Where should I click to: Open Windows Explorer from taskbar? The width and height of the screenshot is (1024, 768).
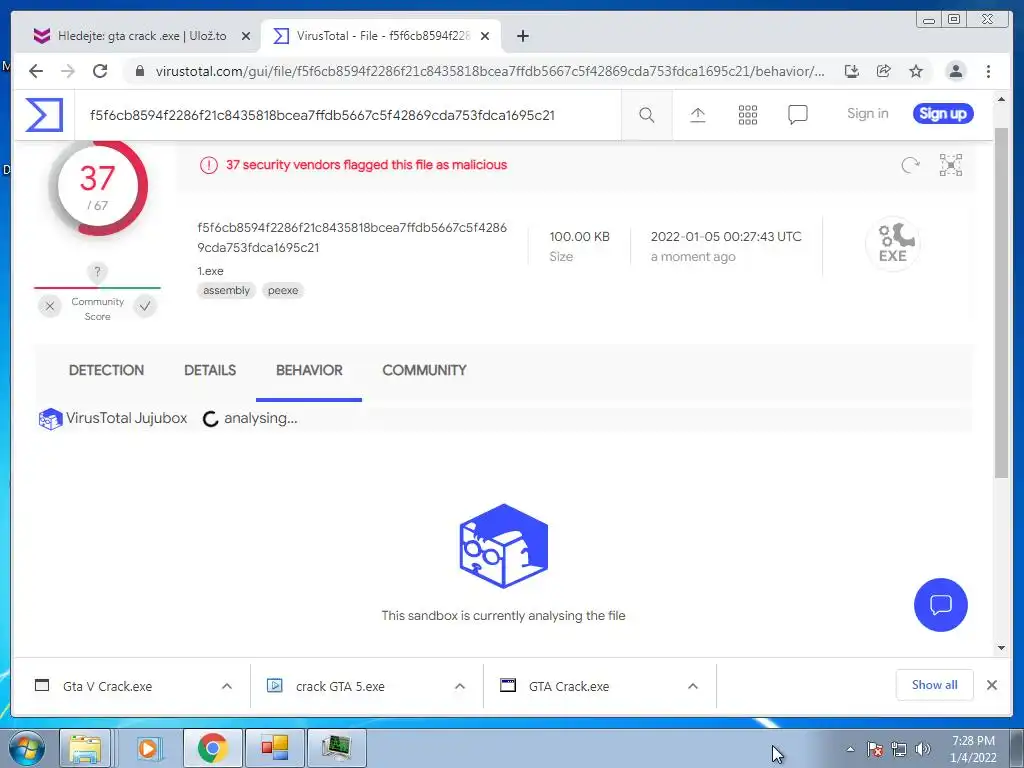85,748
